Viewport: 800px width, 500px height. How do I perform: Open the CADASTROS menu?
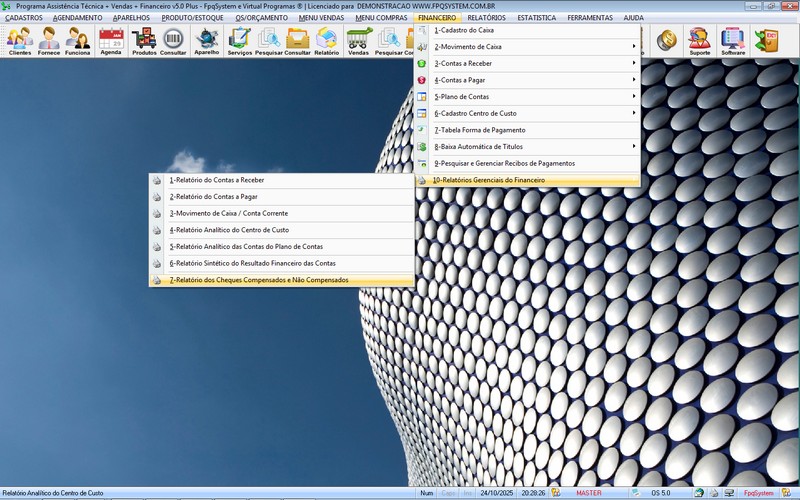23,18
